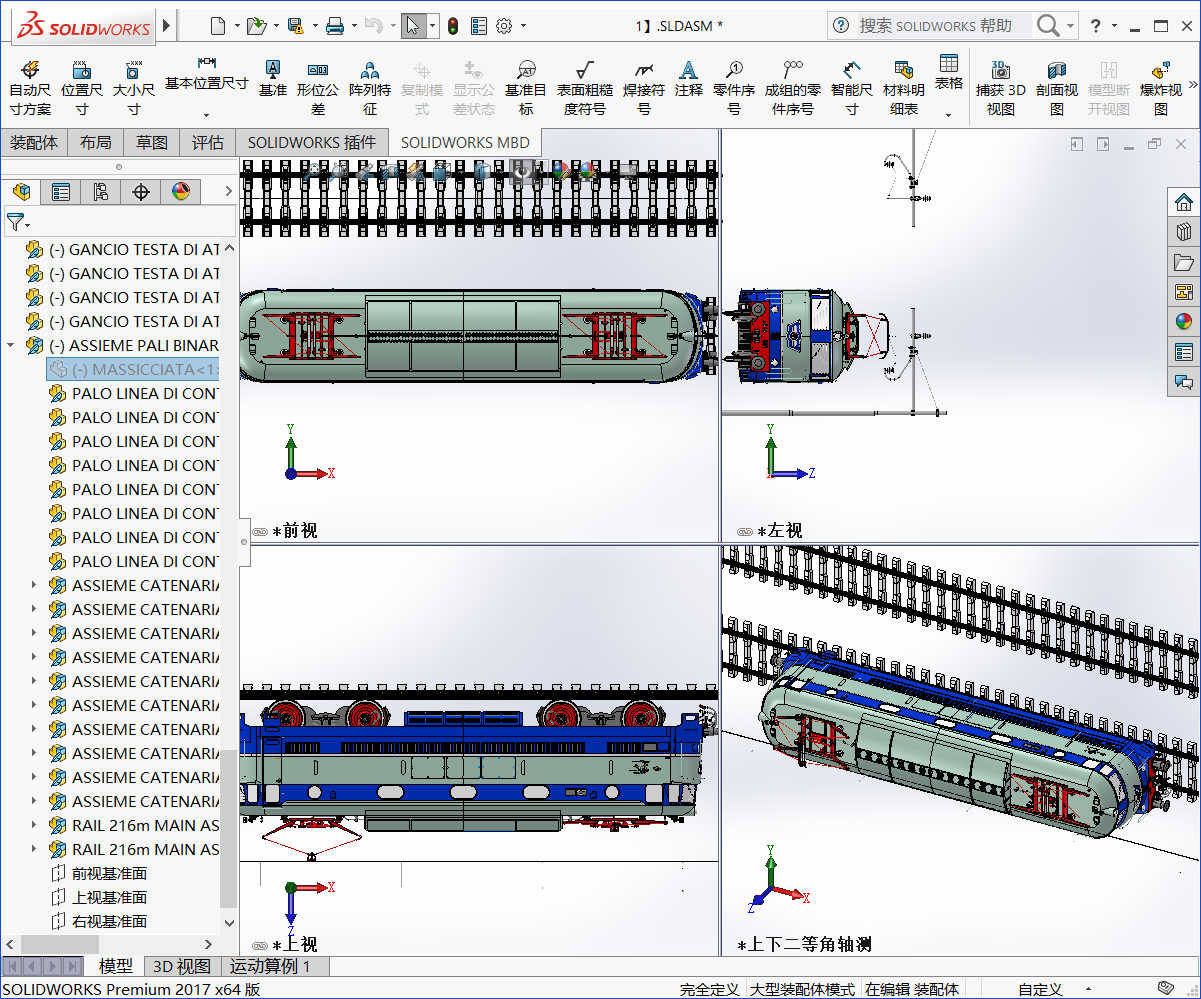Open the ConfigurationManager tab icon in panel

[x=101, y=192]
